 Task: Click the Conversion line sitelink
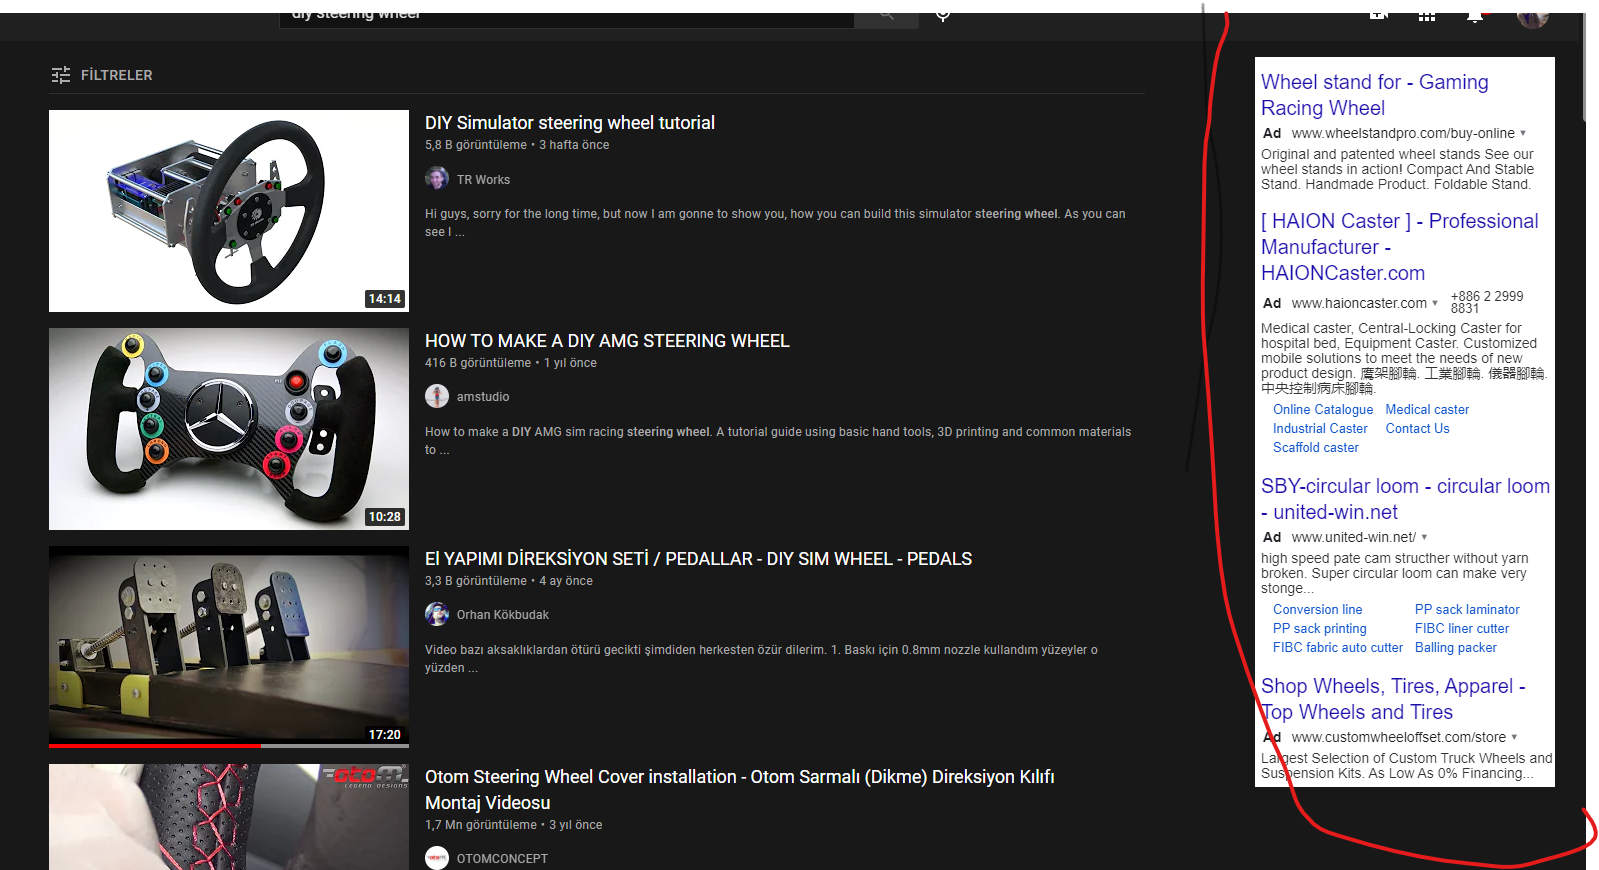tap(1317, 610)
